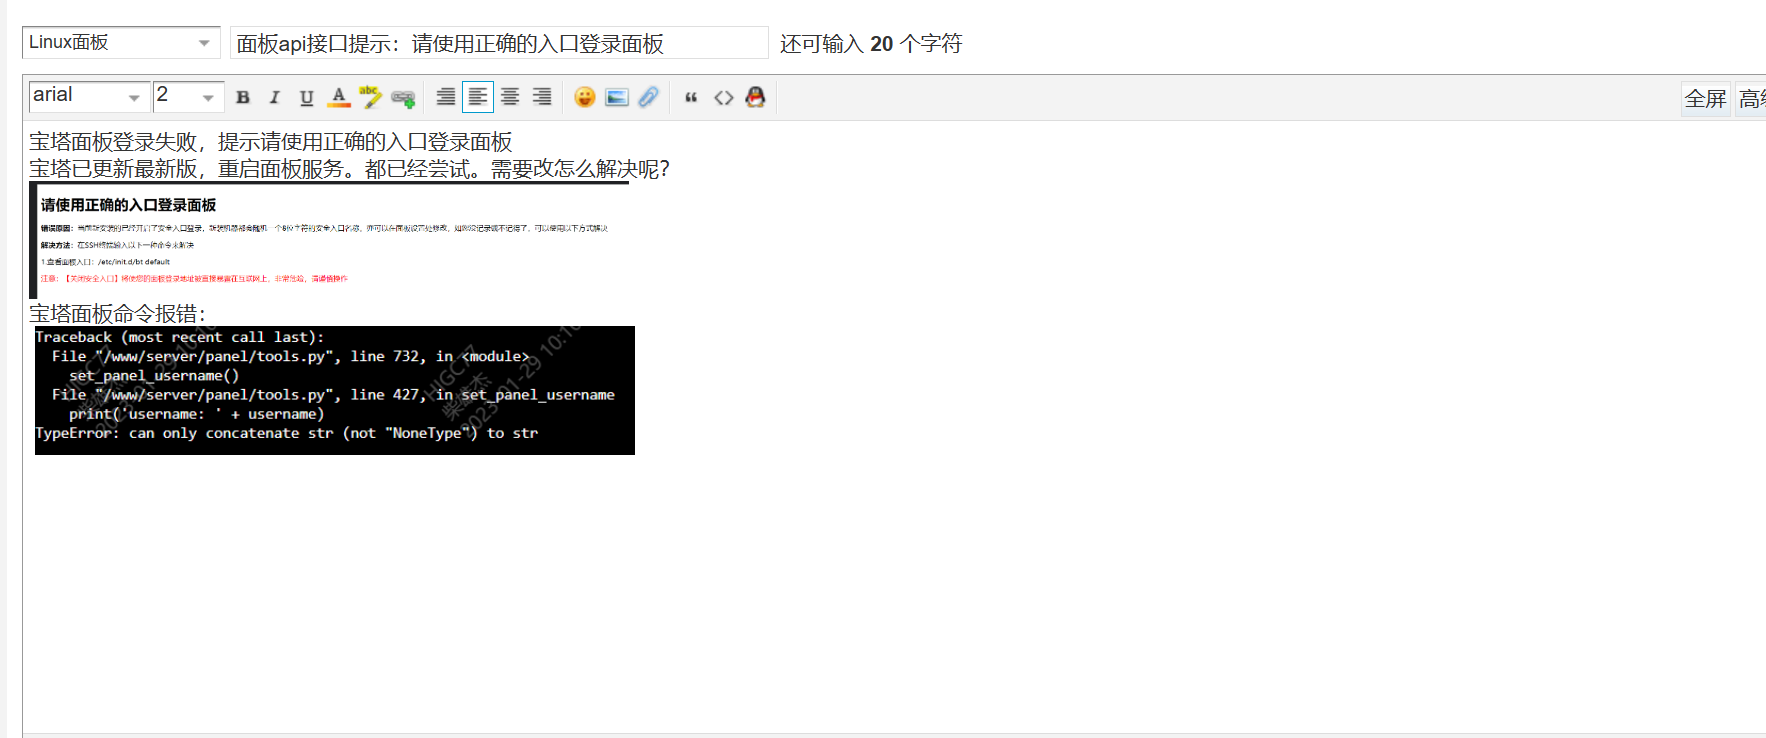Toggle underline text formatting
Image resolution: width=1766 pixels, height=738 pixels.
click(306, 97)
